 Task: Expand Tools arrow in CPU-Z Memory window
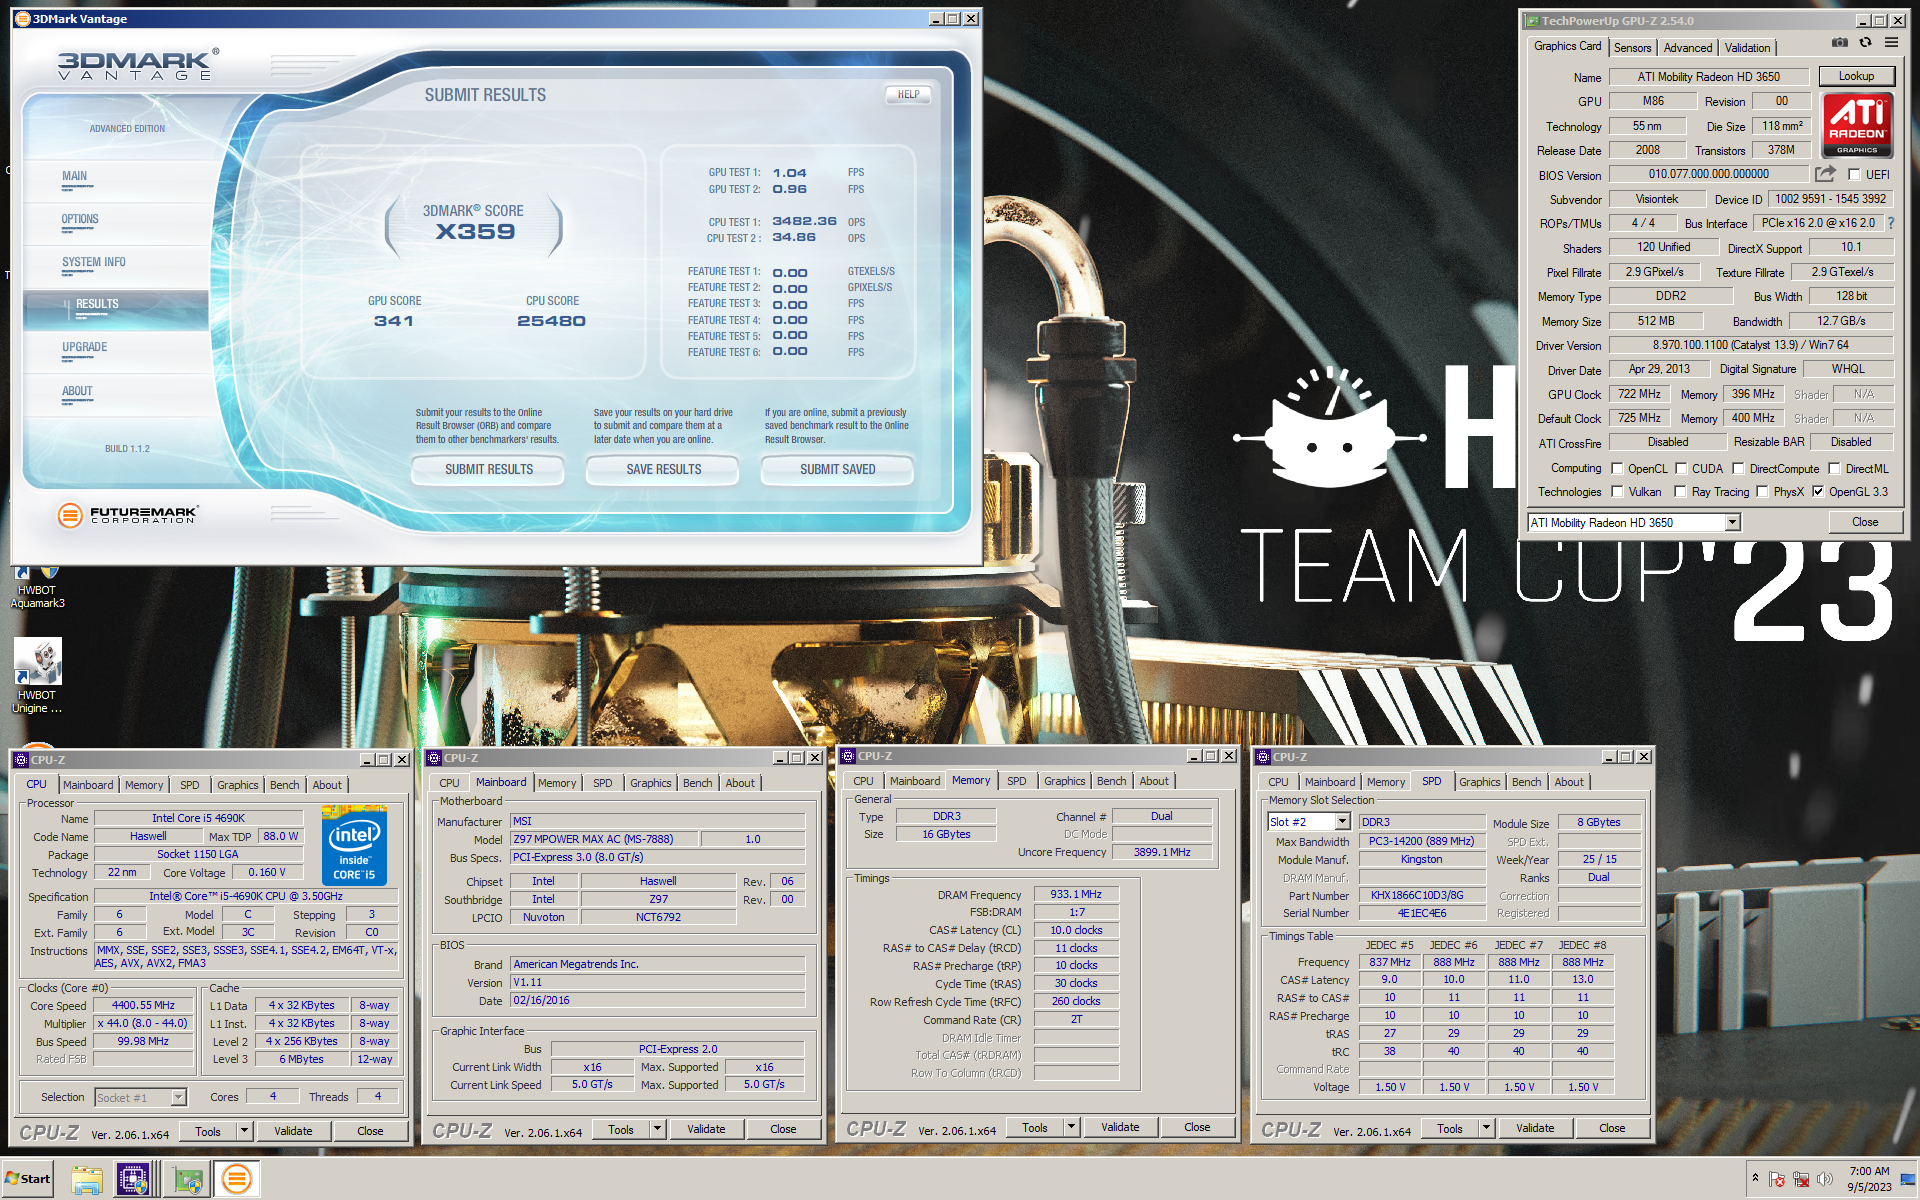tap(1071, 1127)
